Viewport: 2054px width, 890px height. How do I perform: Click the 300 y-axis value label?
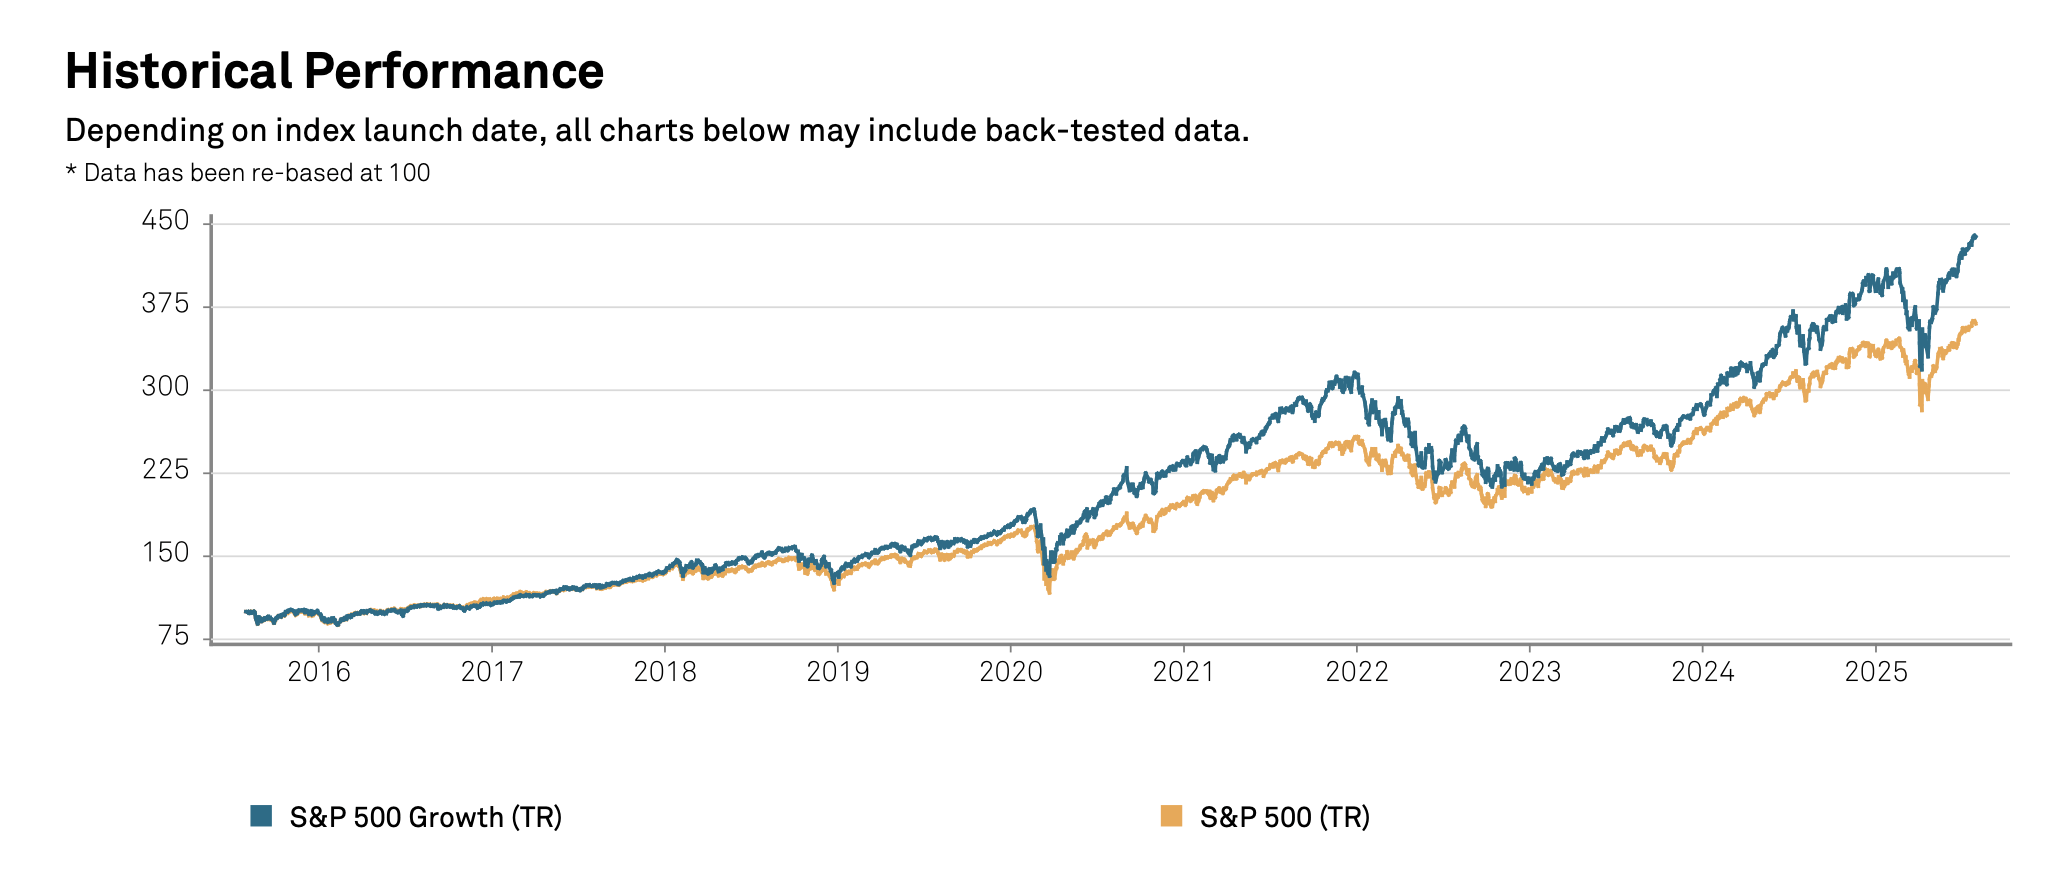coord(166,387)
